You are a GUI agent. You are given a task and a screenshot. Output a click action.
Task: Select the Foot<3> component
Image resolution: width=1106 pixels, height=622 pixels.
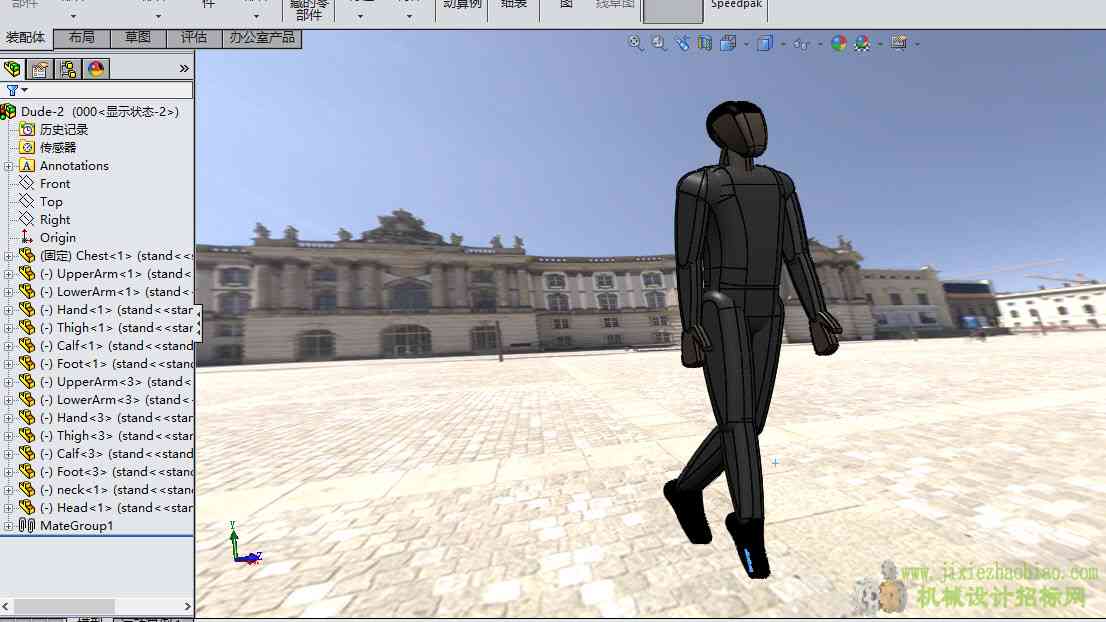point(116,471)
